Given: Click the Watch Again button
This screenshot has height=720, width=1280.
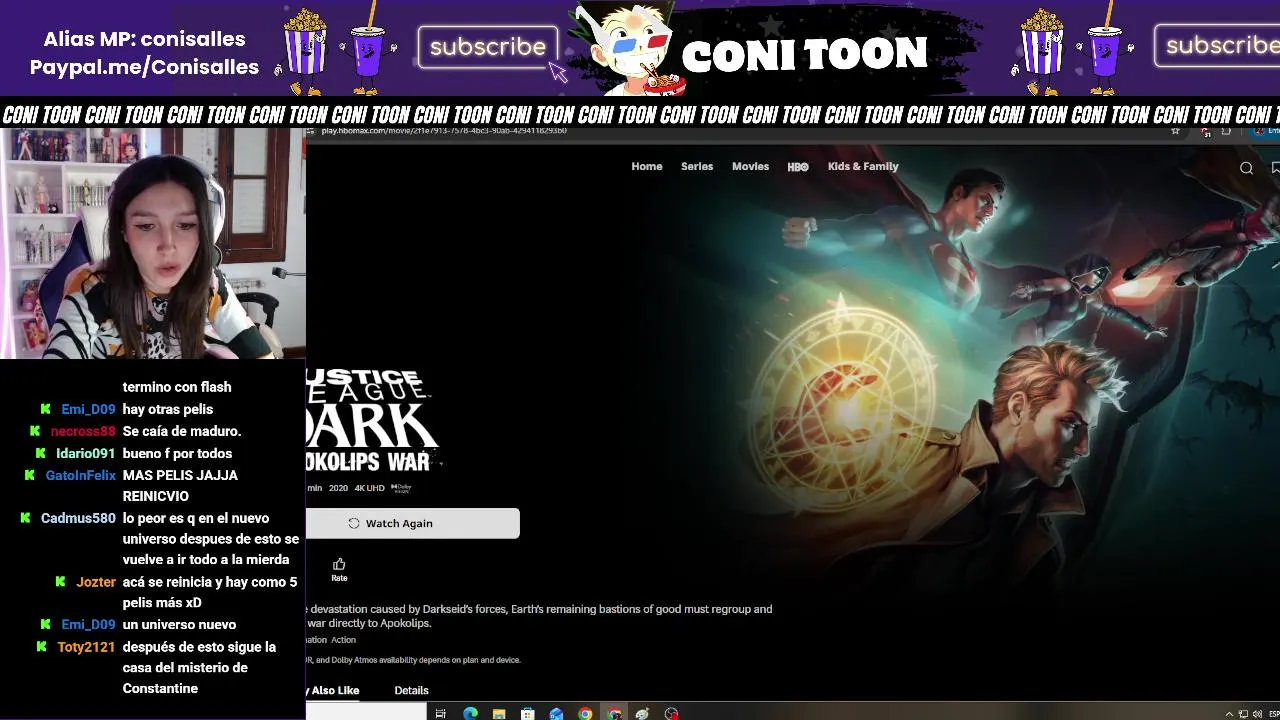Looking at the screenshot, I should 412,523.
